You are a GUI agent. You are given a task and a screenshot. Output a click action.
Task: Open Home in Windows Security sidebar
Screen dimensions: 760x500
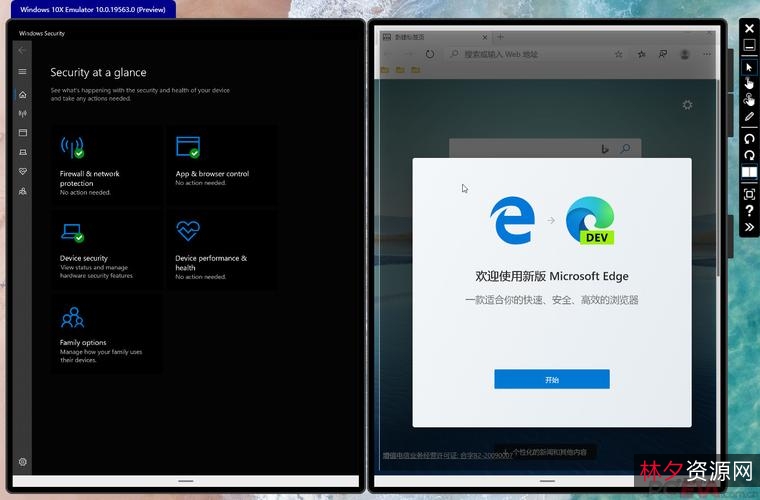22,94
